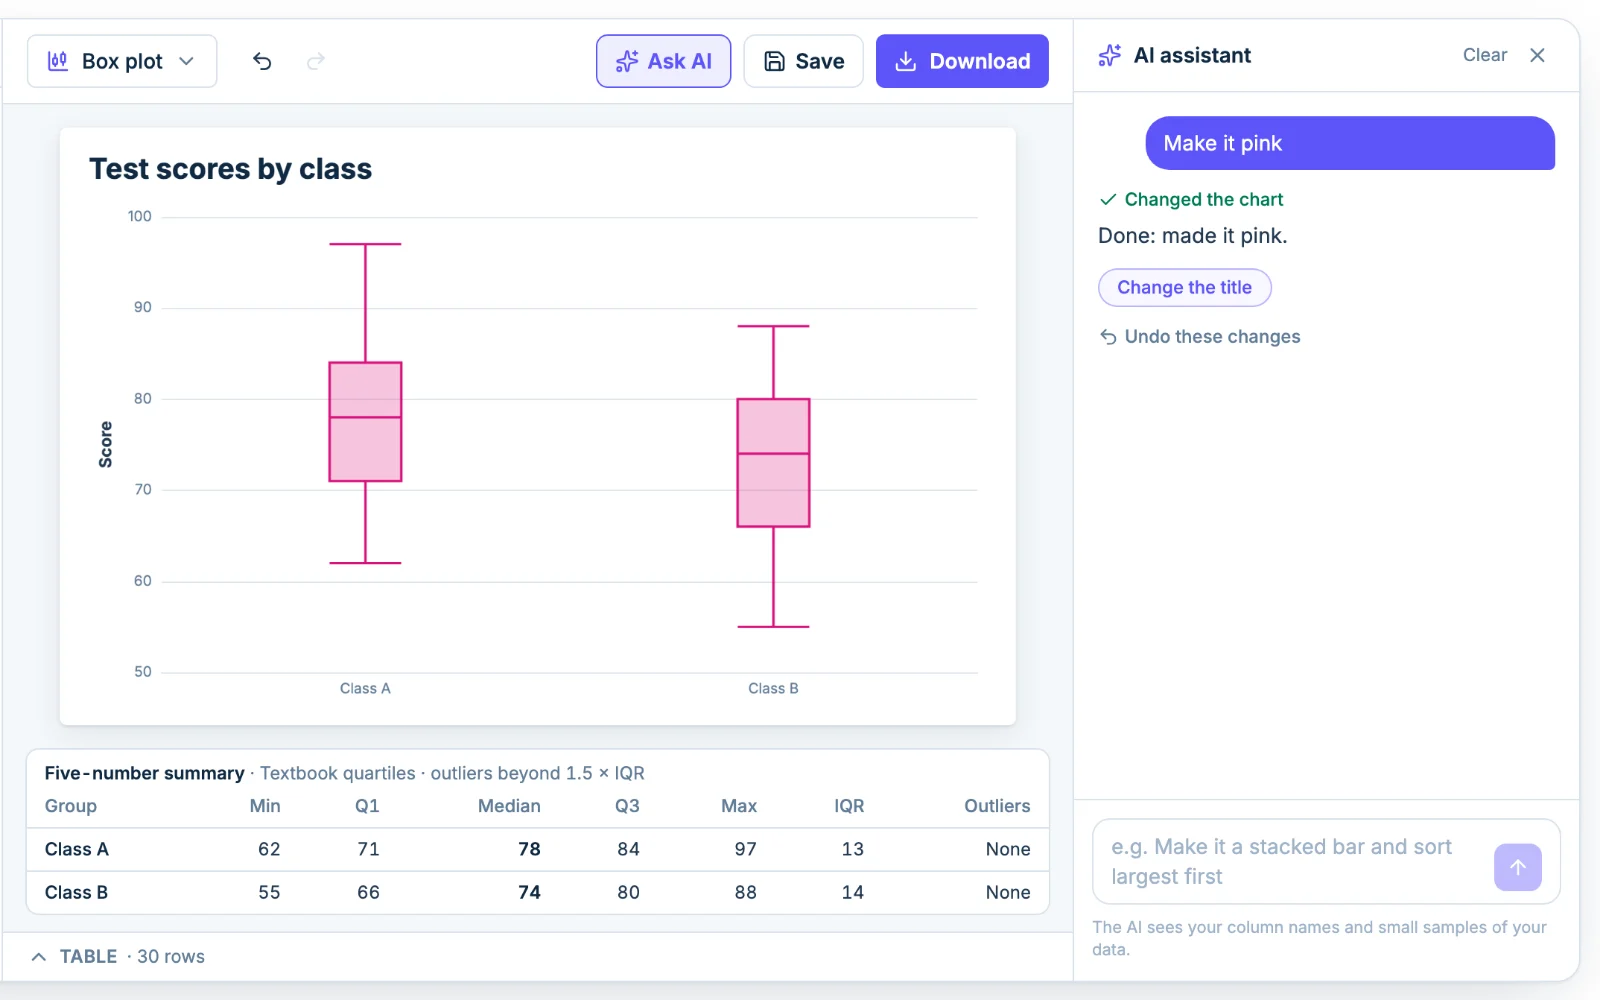Click the Q1 column header
Viewport: 1600px width, 1000px height.
tap(367, 806)
